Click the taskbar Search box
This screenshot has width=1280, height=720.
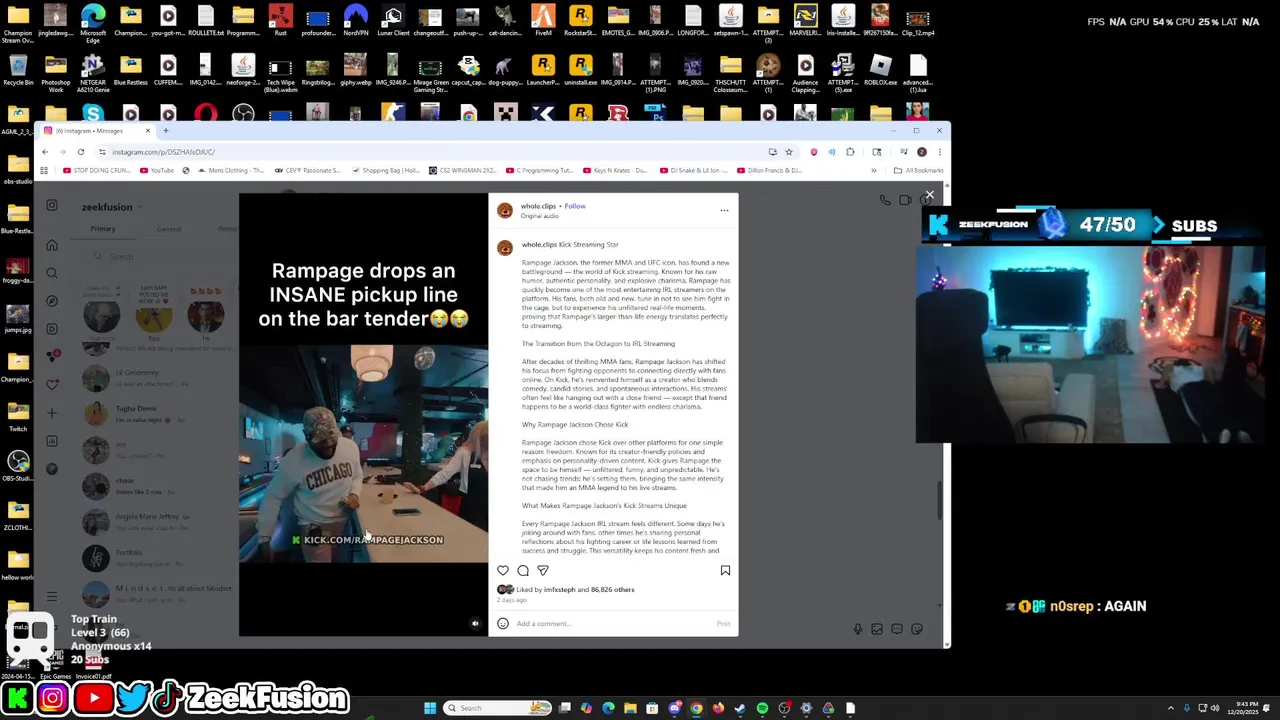point(499,708)
